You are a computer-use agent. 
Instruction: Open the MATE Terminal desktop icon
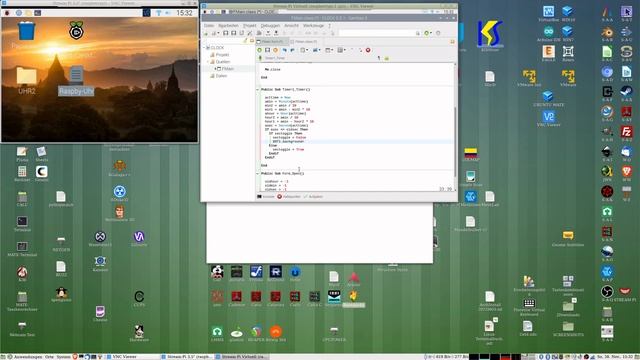tap(22, 249)
